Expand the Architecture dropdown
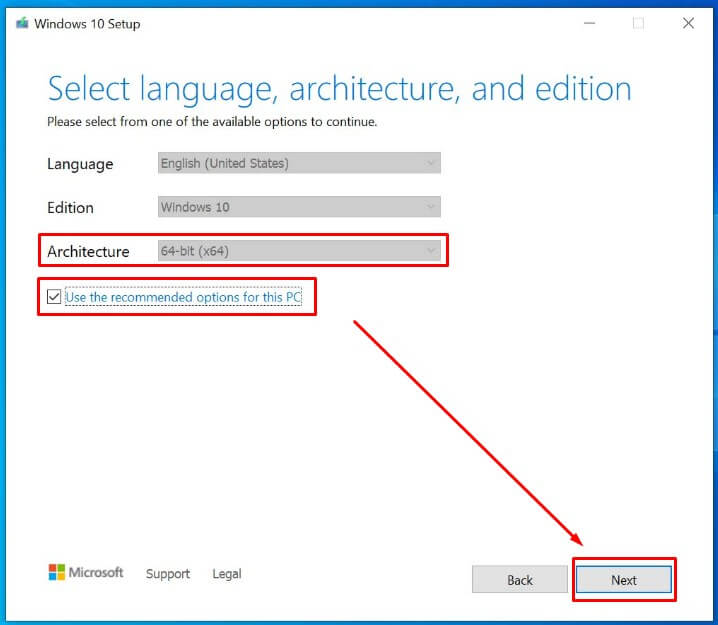718x625 pixels. pos(299,251)
